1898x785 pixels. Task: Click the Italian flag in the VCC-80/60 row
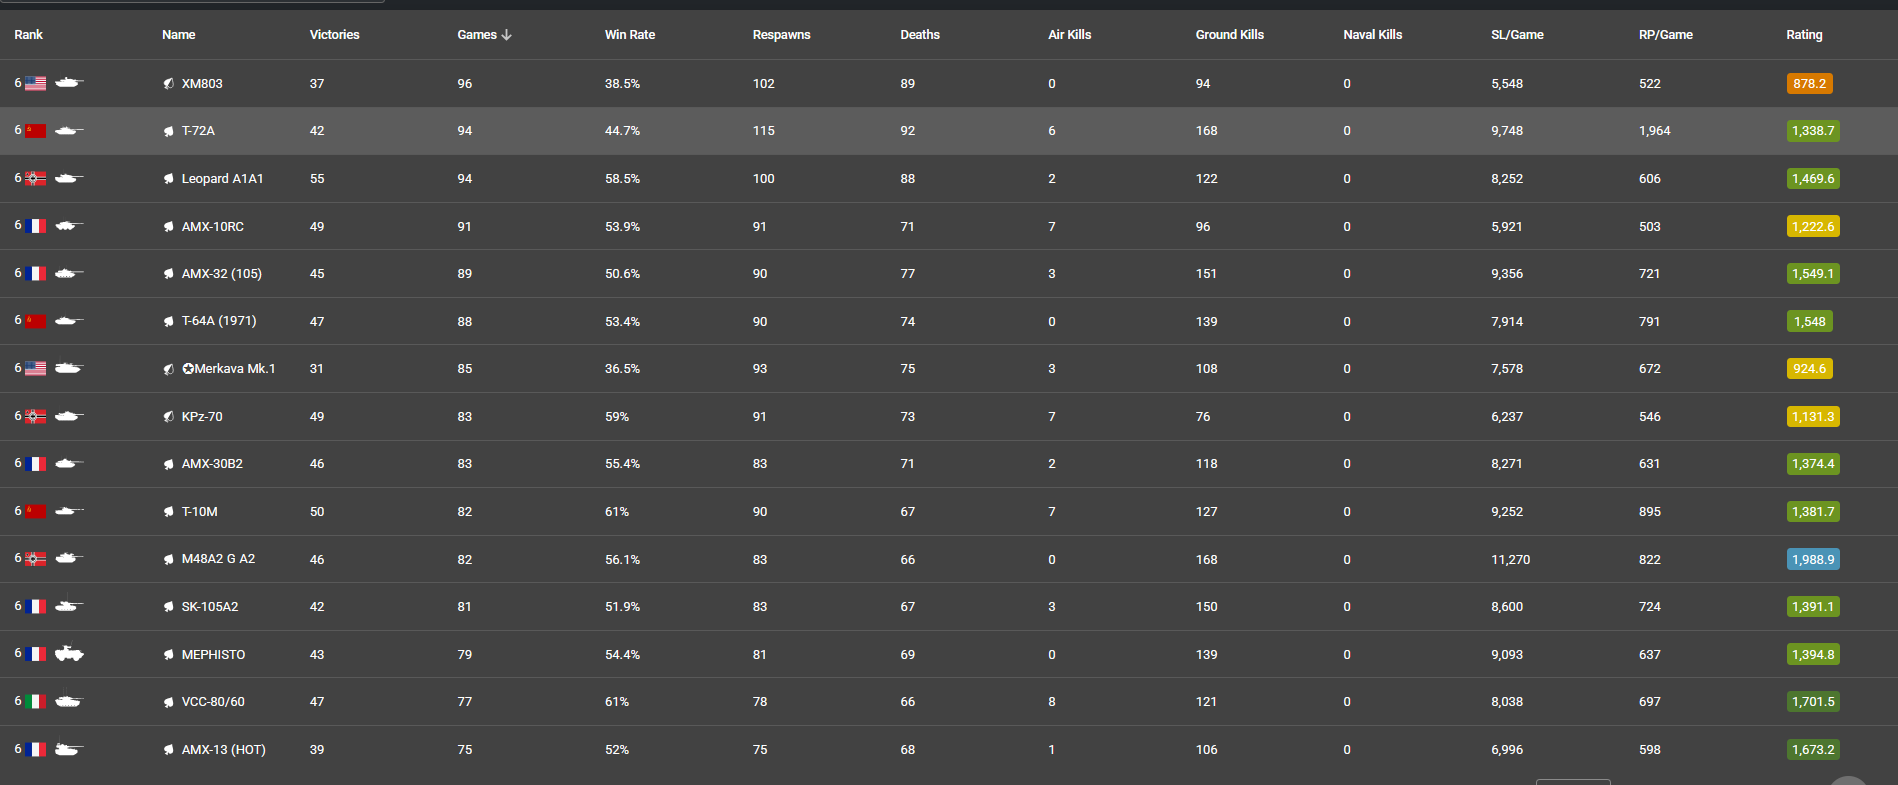pos(36,702)
